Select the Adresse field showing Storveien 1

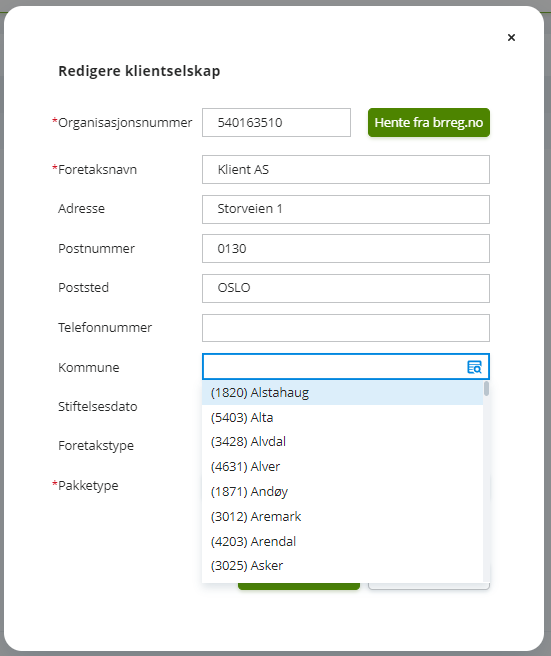[x=346, y=209]
